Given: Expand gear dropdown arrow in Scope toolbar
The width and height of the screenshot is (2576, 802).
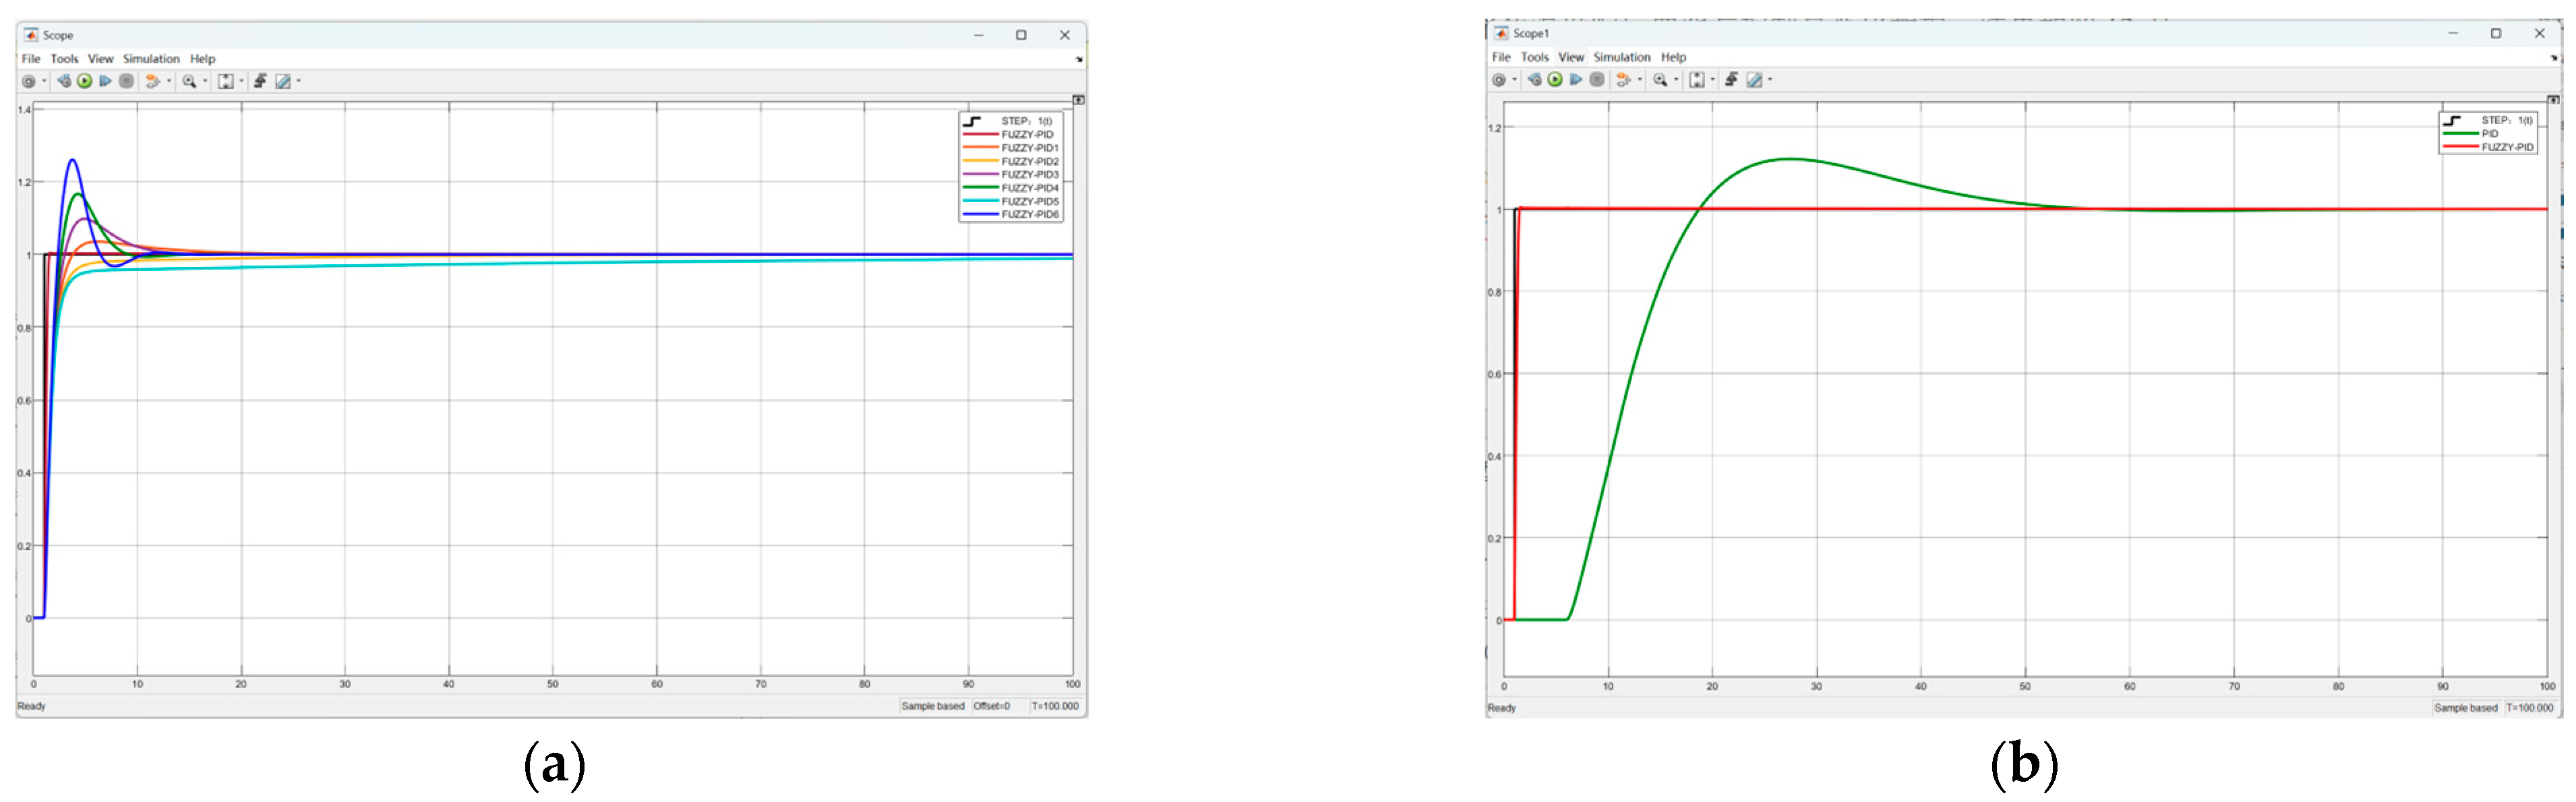Looking at the screenshot, I should 44,81.
